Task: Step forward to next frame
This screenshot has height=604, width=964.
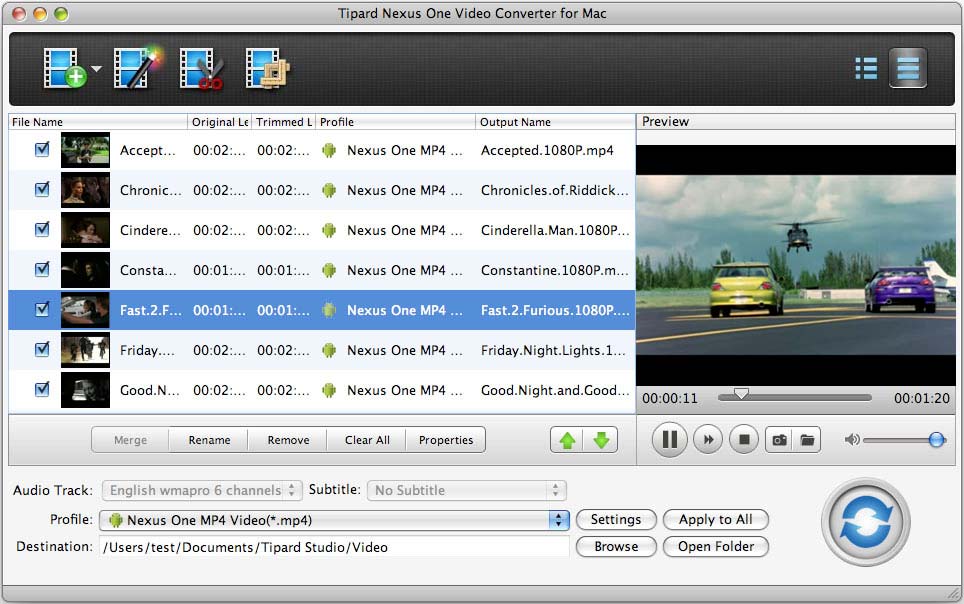Action: [x=708, y=439]
